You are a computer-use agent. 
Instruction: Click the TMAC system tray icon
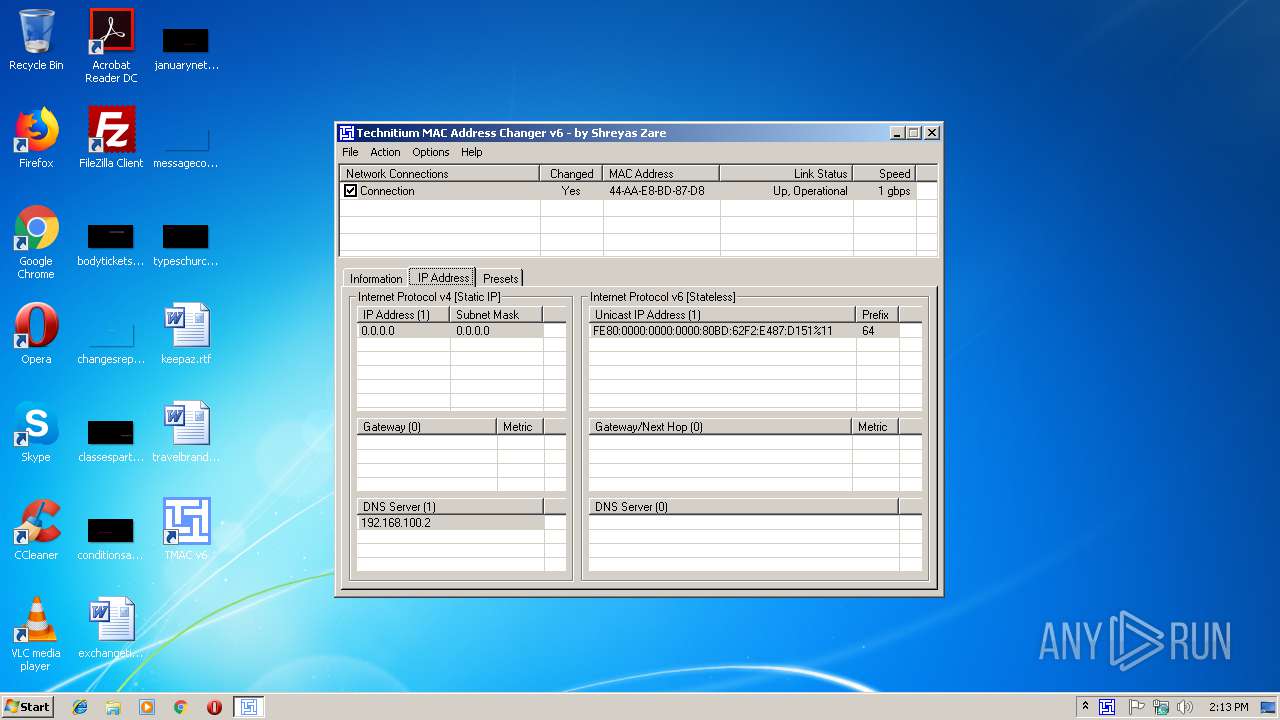coord(1107,707)
